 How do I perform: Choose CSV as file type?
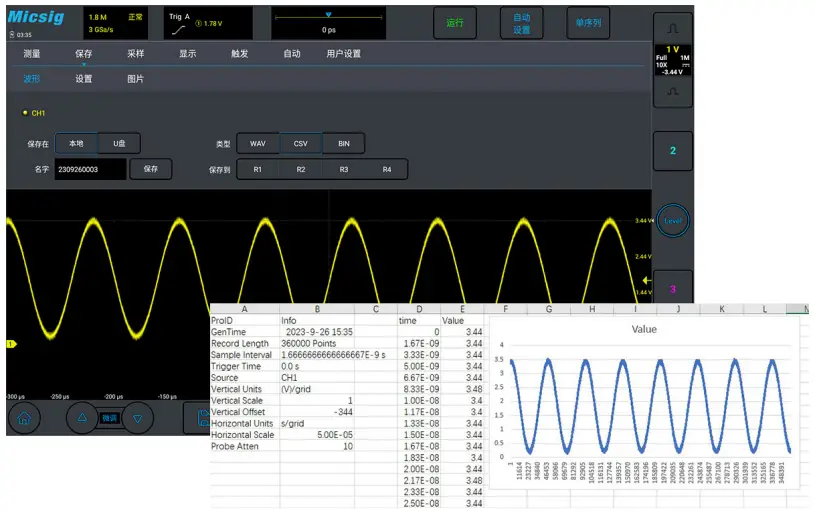(300, 143)
